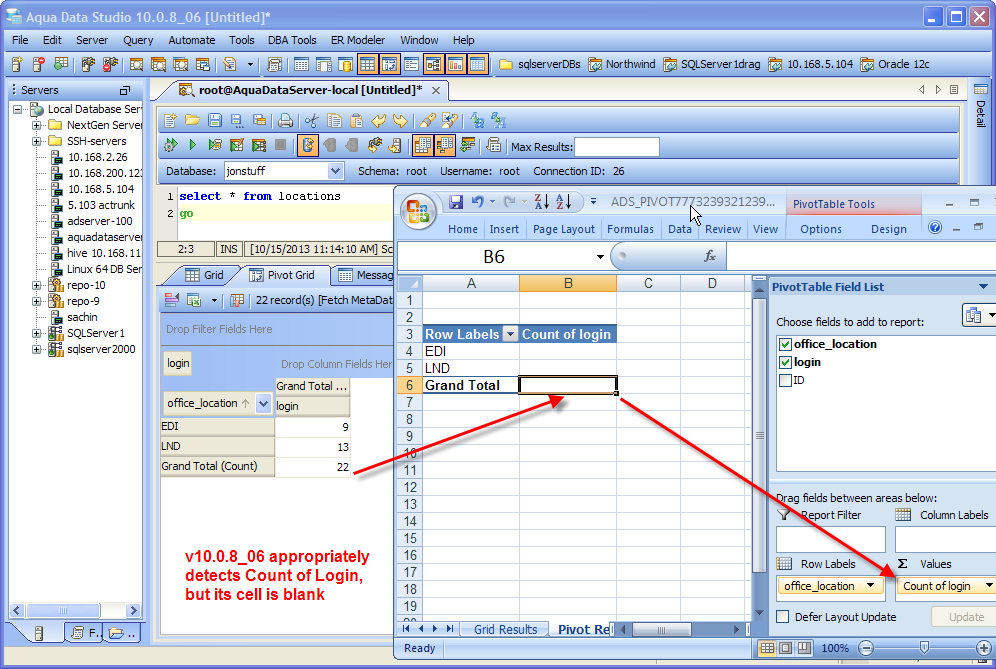The image size is (996, 669).
Task: Open DBA Tools menu
Action: pos(292,40)
